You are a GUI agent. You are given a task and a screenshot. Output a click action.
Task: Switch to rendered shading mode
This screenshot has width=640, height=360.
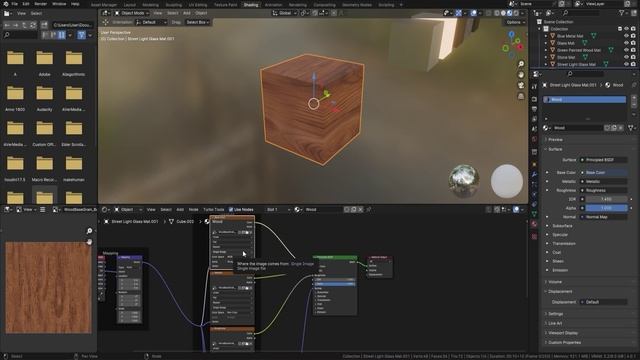point(516,13)
